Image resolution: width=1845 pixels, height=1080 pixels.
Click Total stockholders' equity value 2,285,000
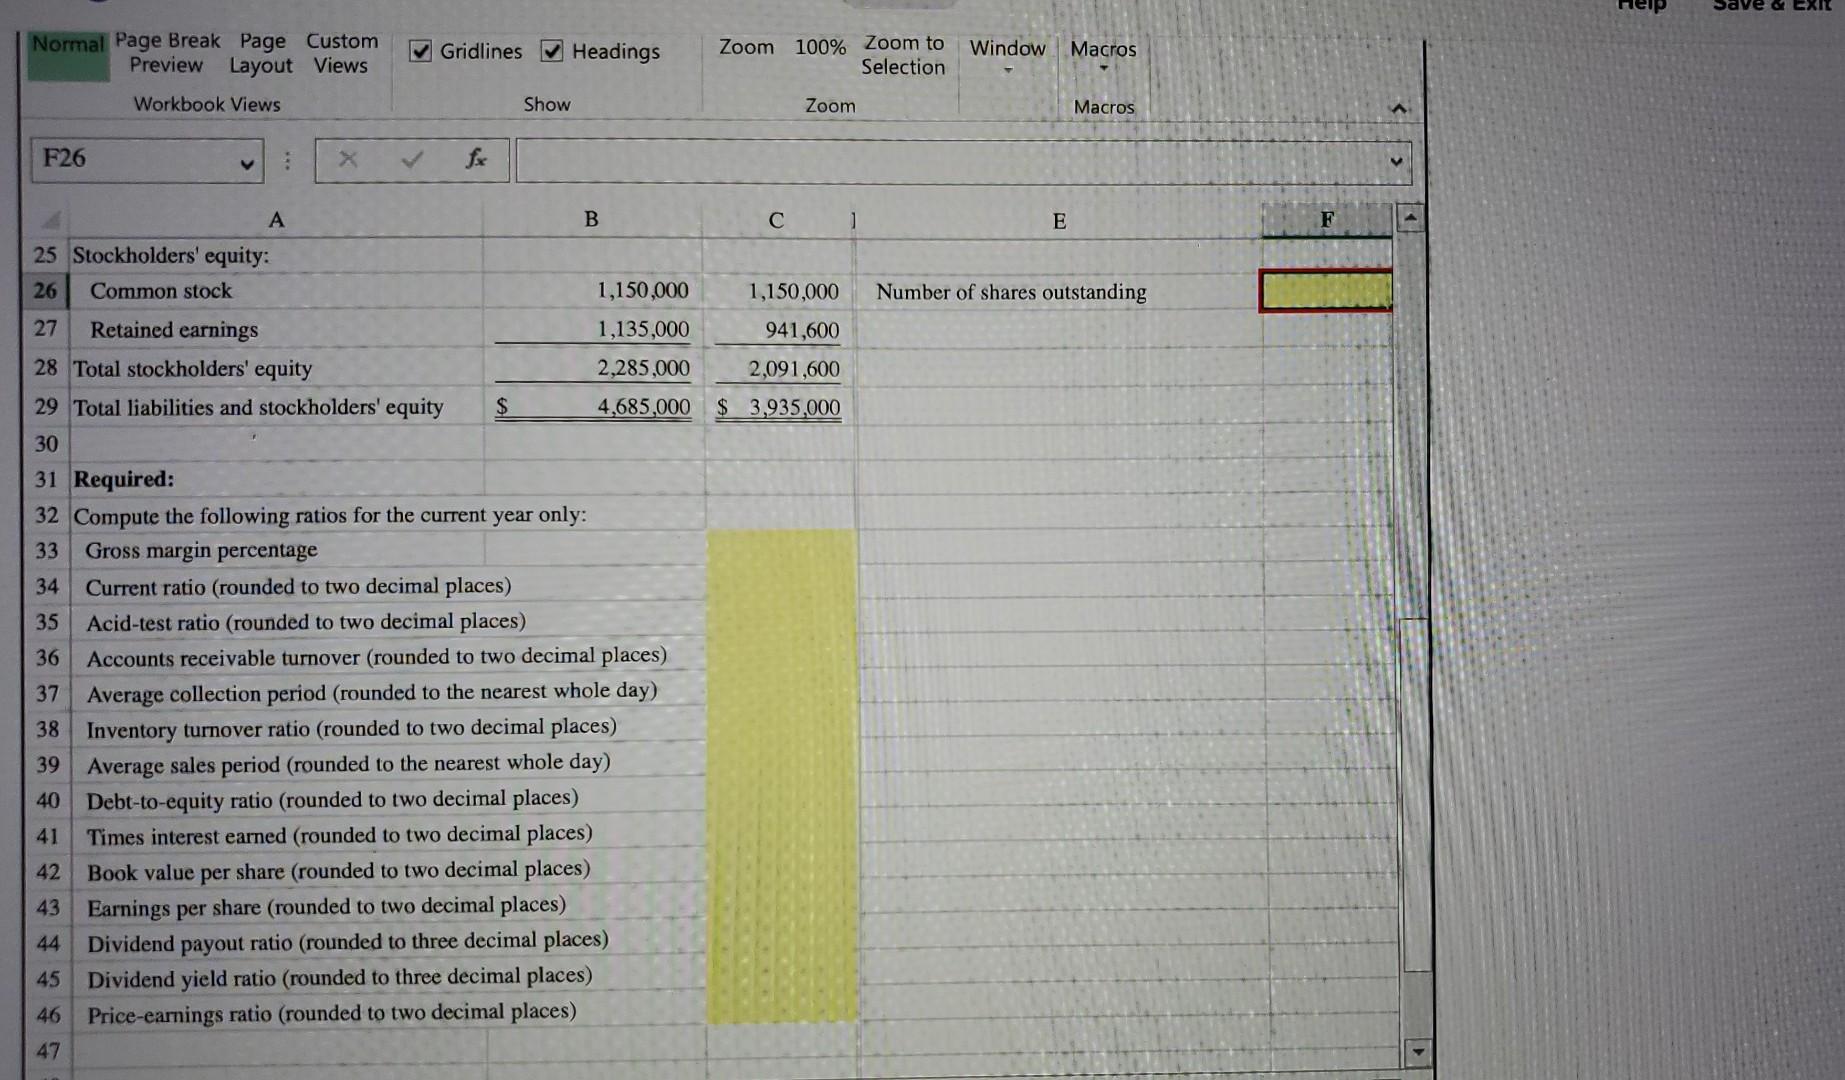(x=594, y=368)
